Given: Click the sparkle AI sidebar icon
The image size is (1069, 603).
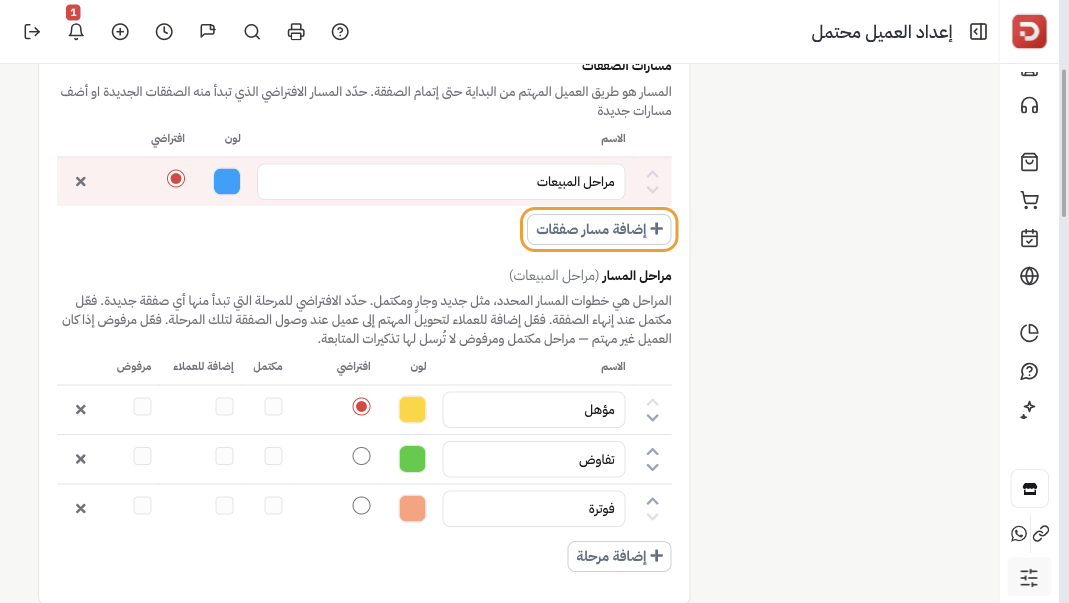Looking at the screenshot, I should 1029,409.
